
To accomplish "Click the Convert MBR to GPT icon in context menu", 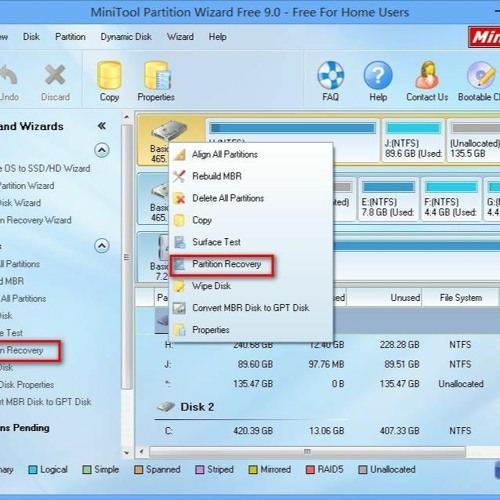I will click(x=180, y=308).
